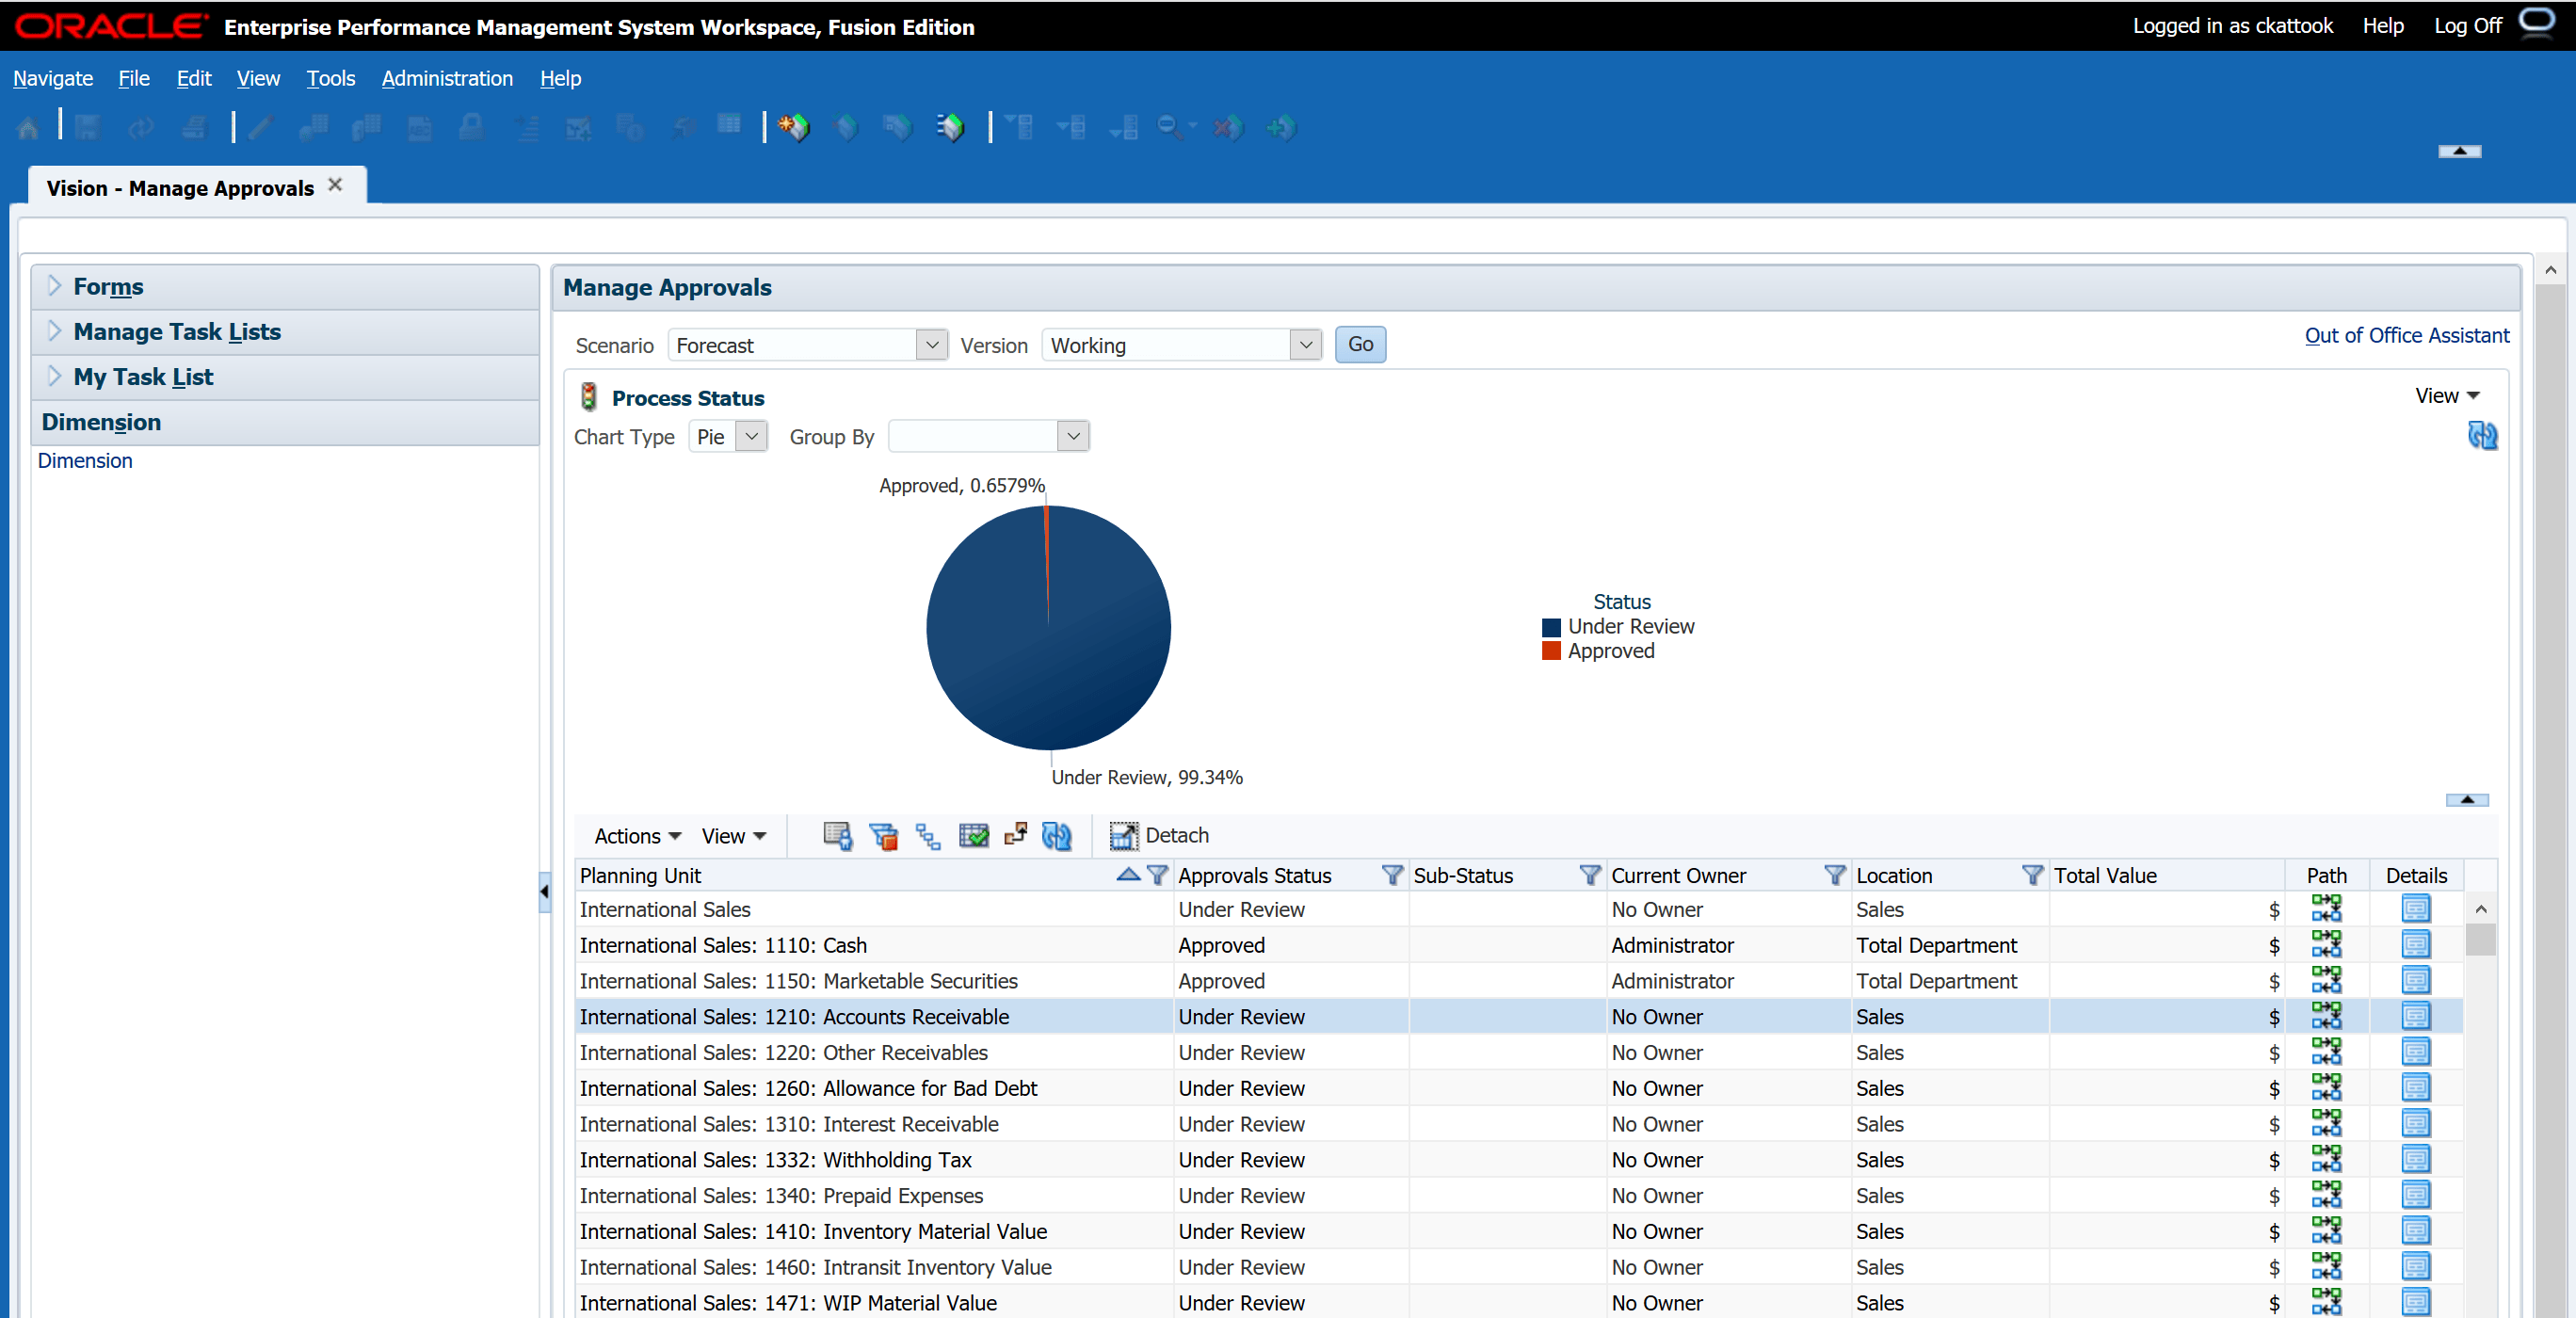Open details for International Sales: 1210: Accounts Receivable
Image resolution: width=2576 pixels, height=1318 pixels.
pyautogui.click(x=2415, y=1016)
